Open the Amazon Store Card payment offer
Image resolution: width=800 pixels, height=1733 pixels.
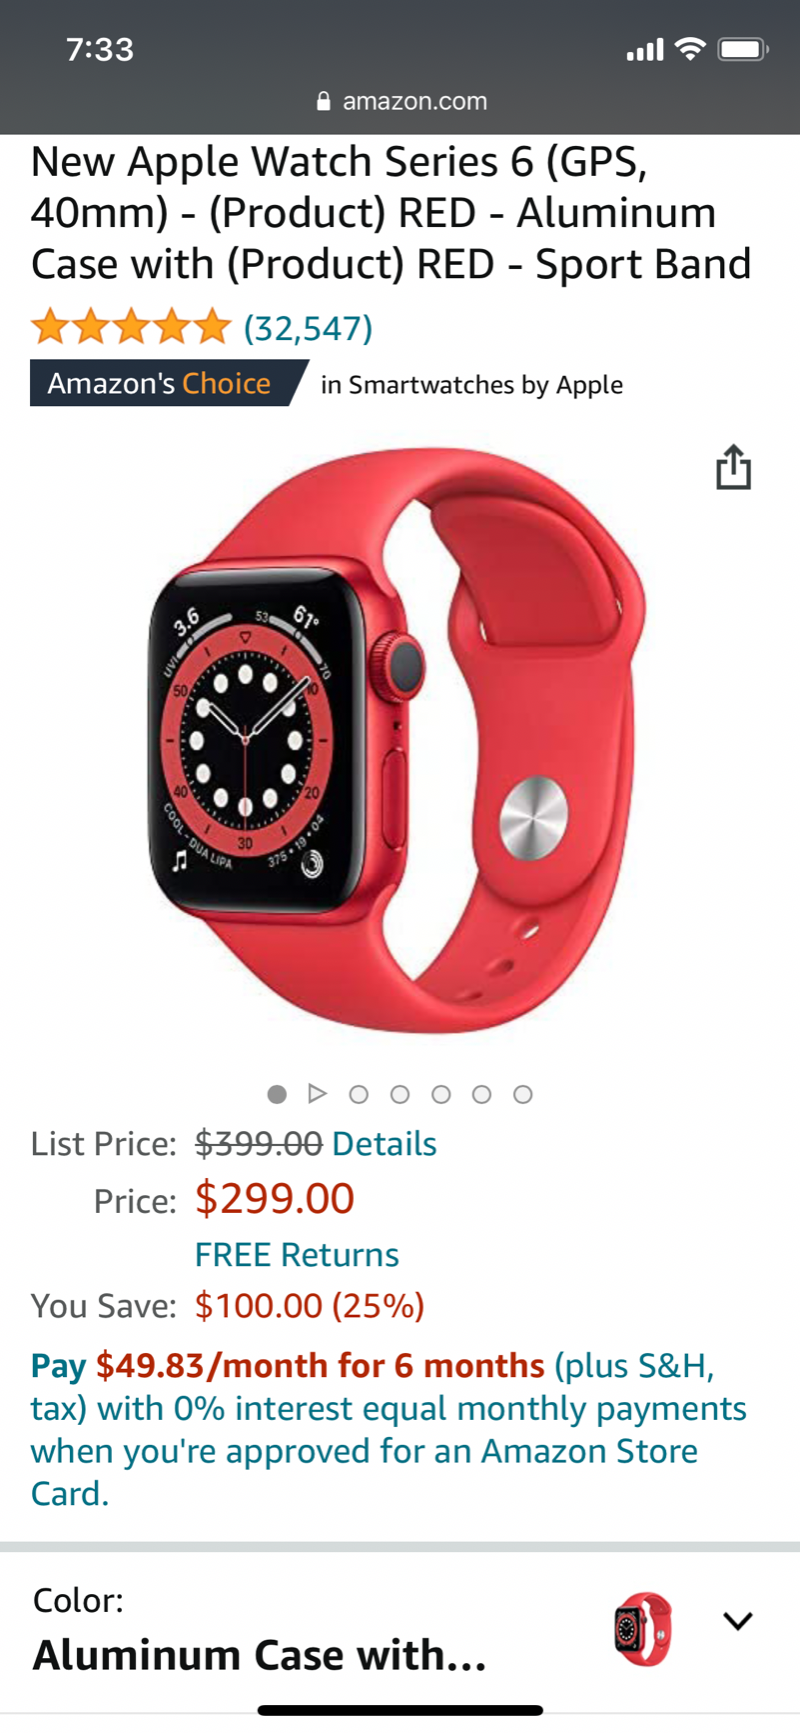click(389, 1428)
